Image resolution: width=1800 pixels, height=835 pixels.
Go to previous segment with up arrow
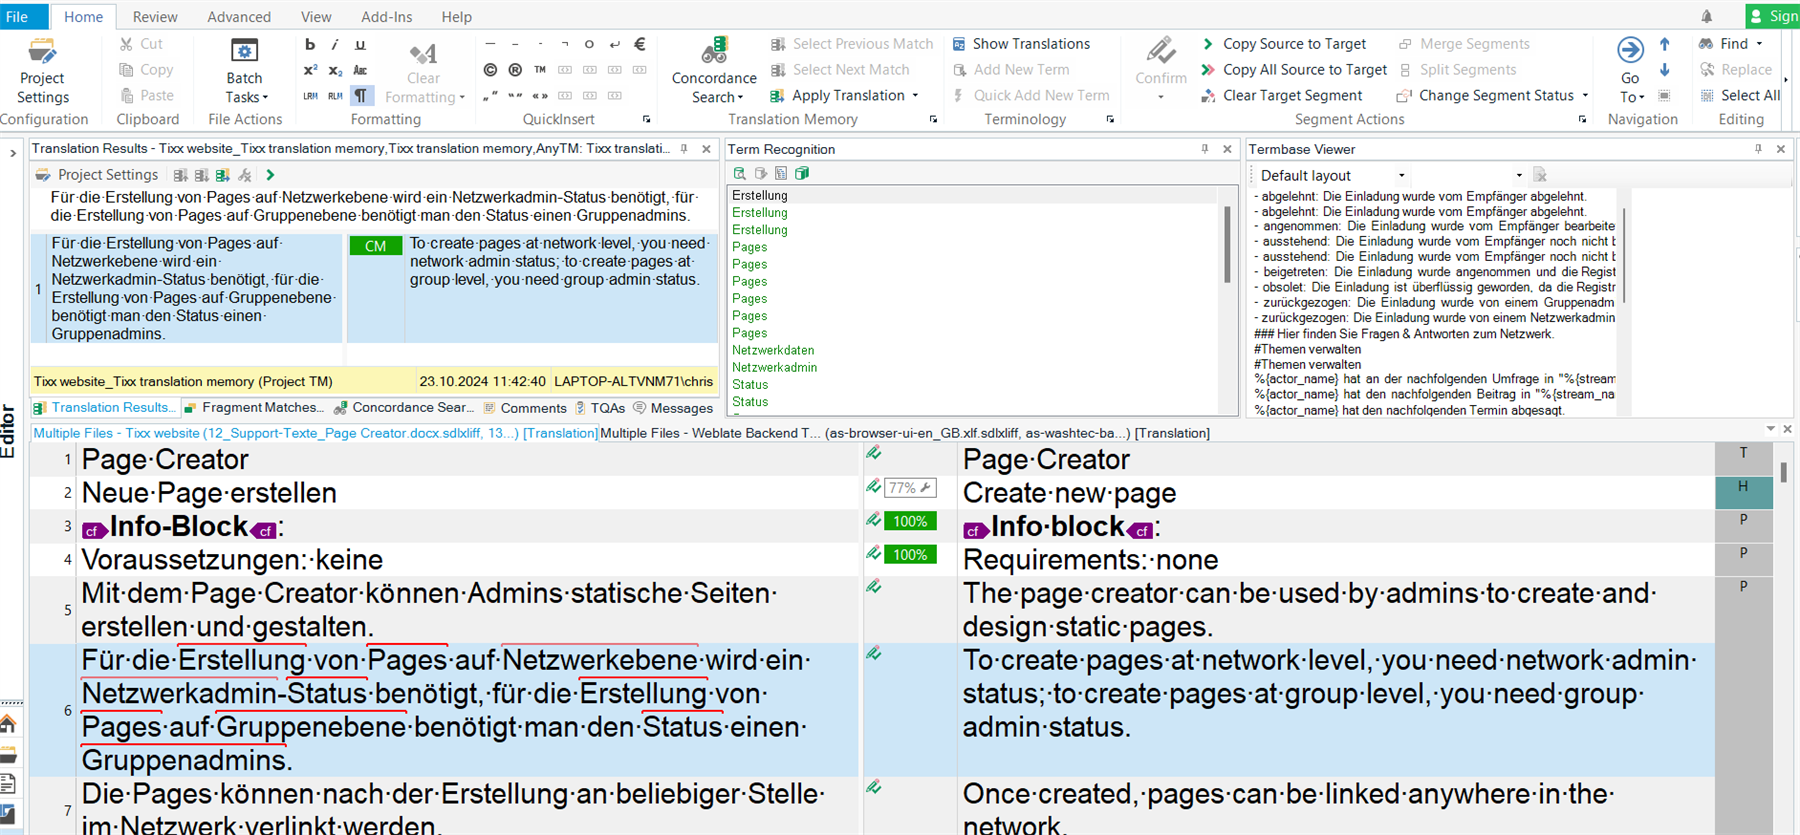(1665, 44)
